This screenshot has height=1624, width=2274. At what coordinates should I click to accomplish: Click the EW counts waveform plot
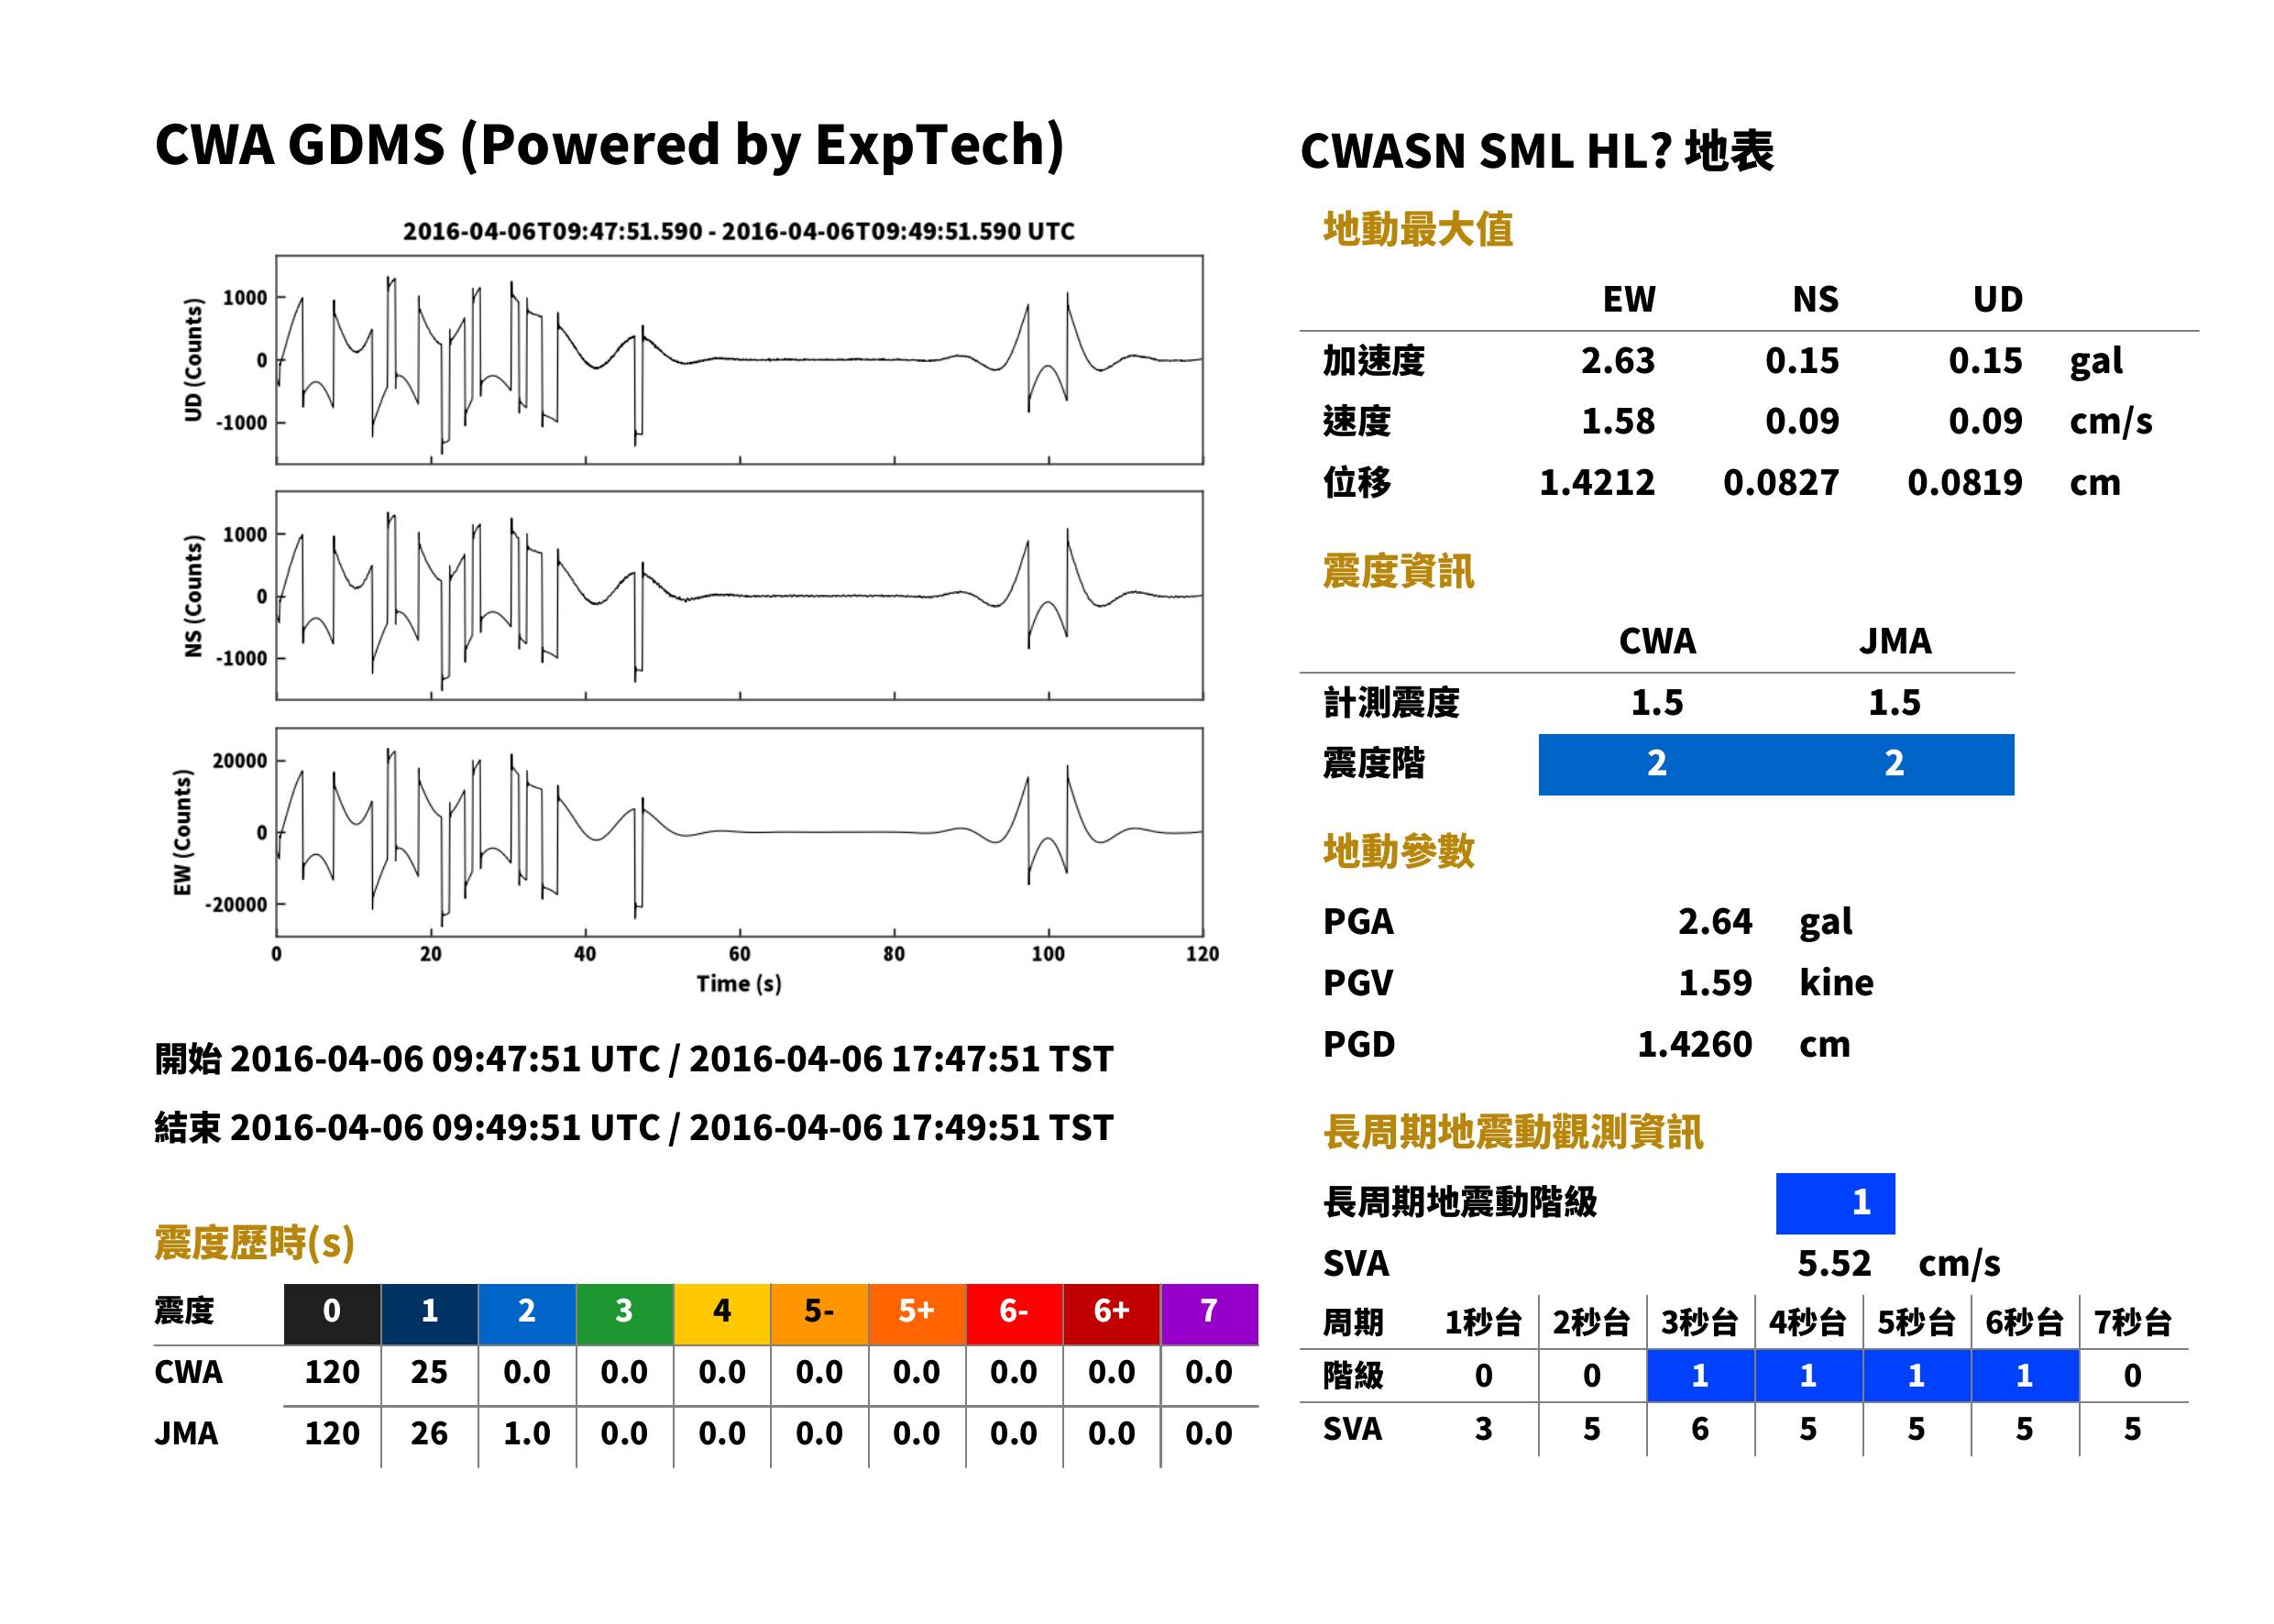point(739,832)
